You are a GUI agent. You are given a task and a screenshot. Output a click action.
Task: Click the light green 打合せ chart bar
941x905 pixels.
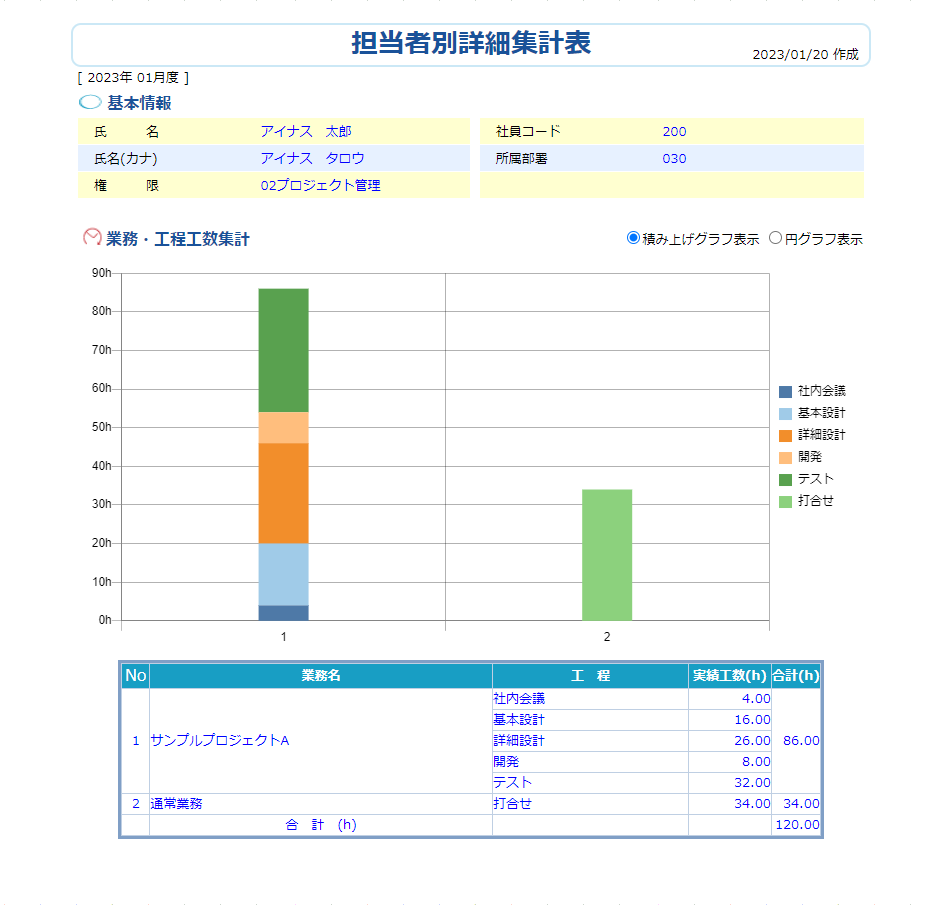(606, 554)
